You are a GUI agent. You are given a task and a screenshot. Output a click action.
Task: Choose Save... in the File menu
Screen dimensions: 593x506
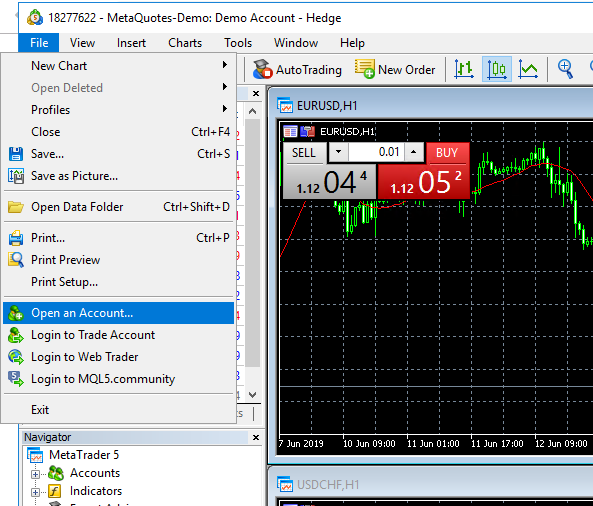coord(119,154)
